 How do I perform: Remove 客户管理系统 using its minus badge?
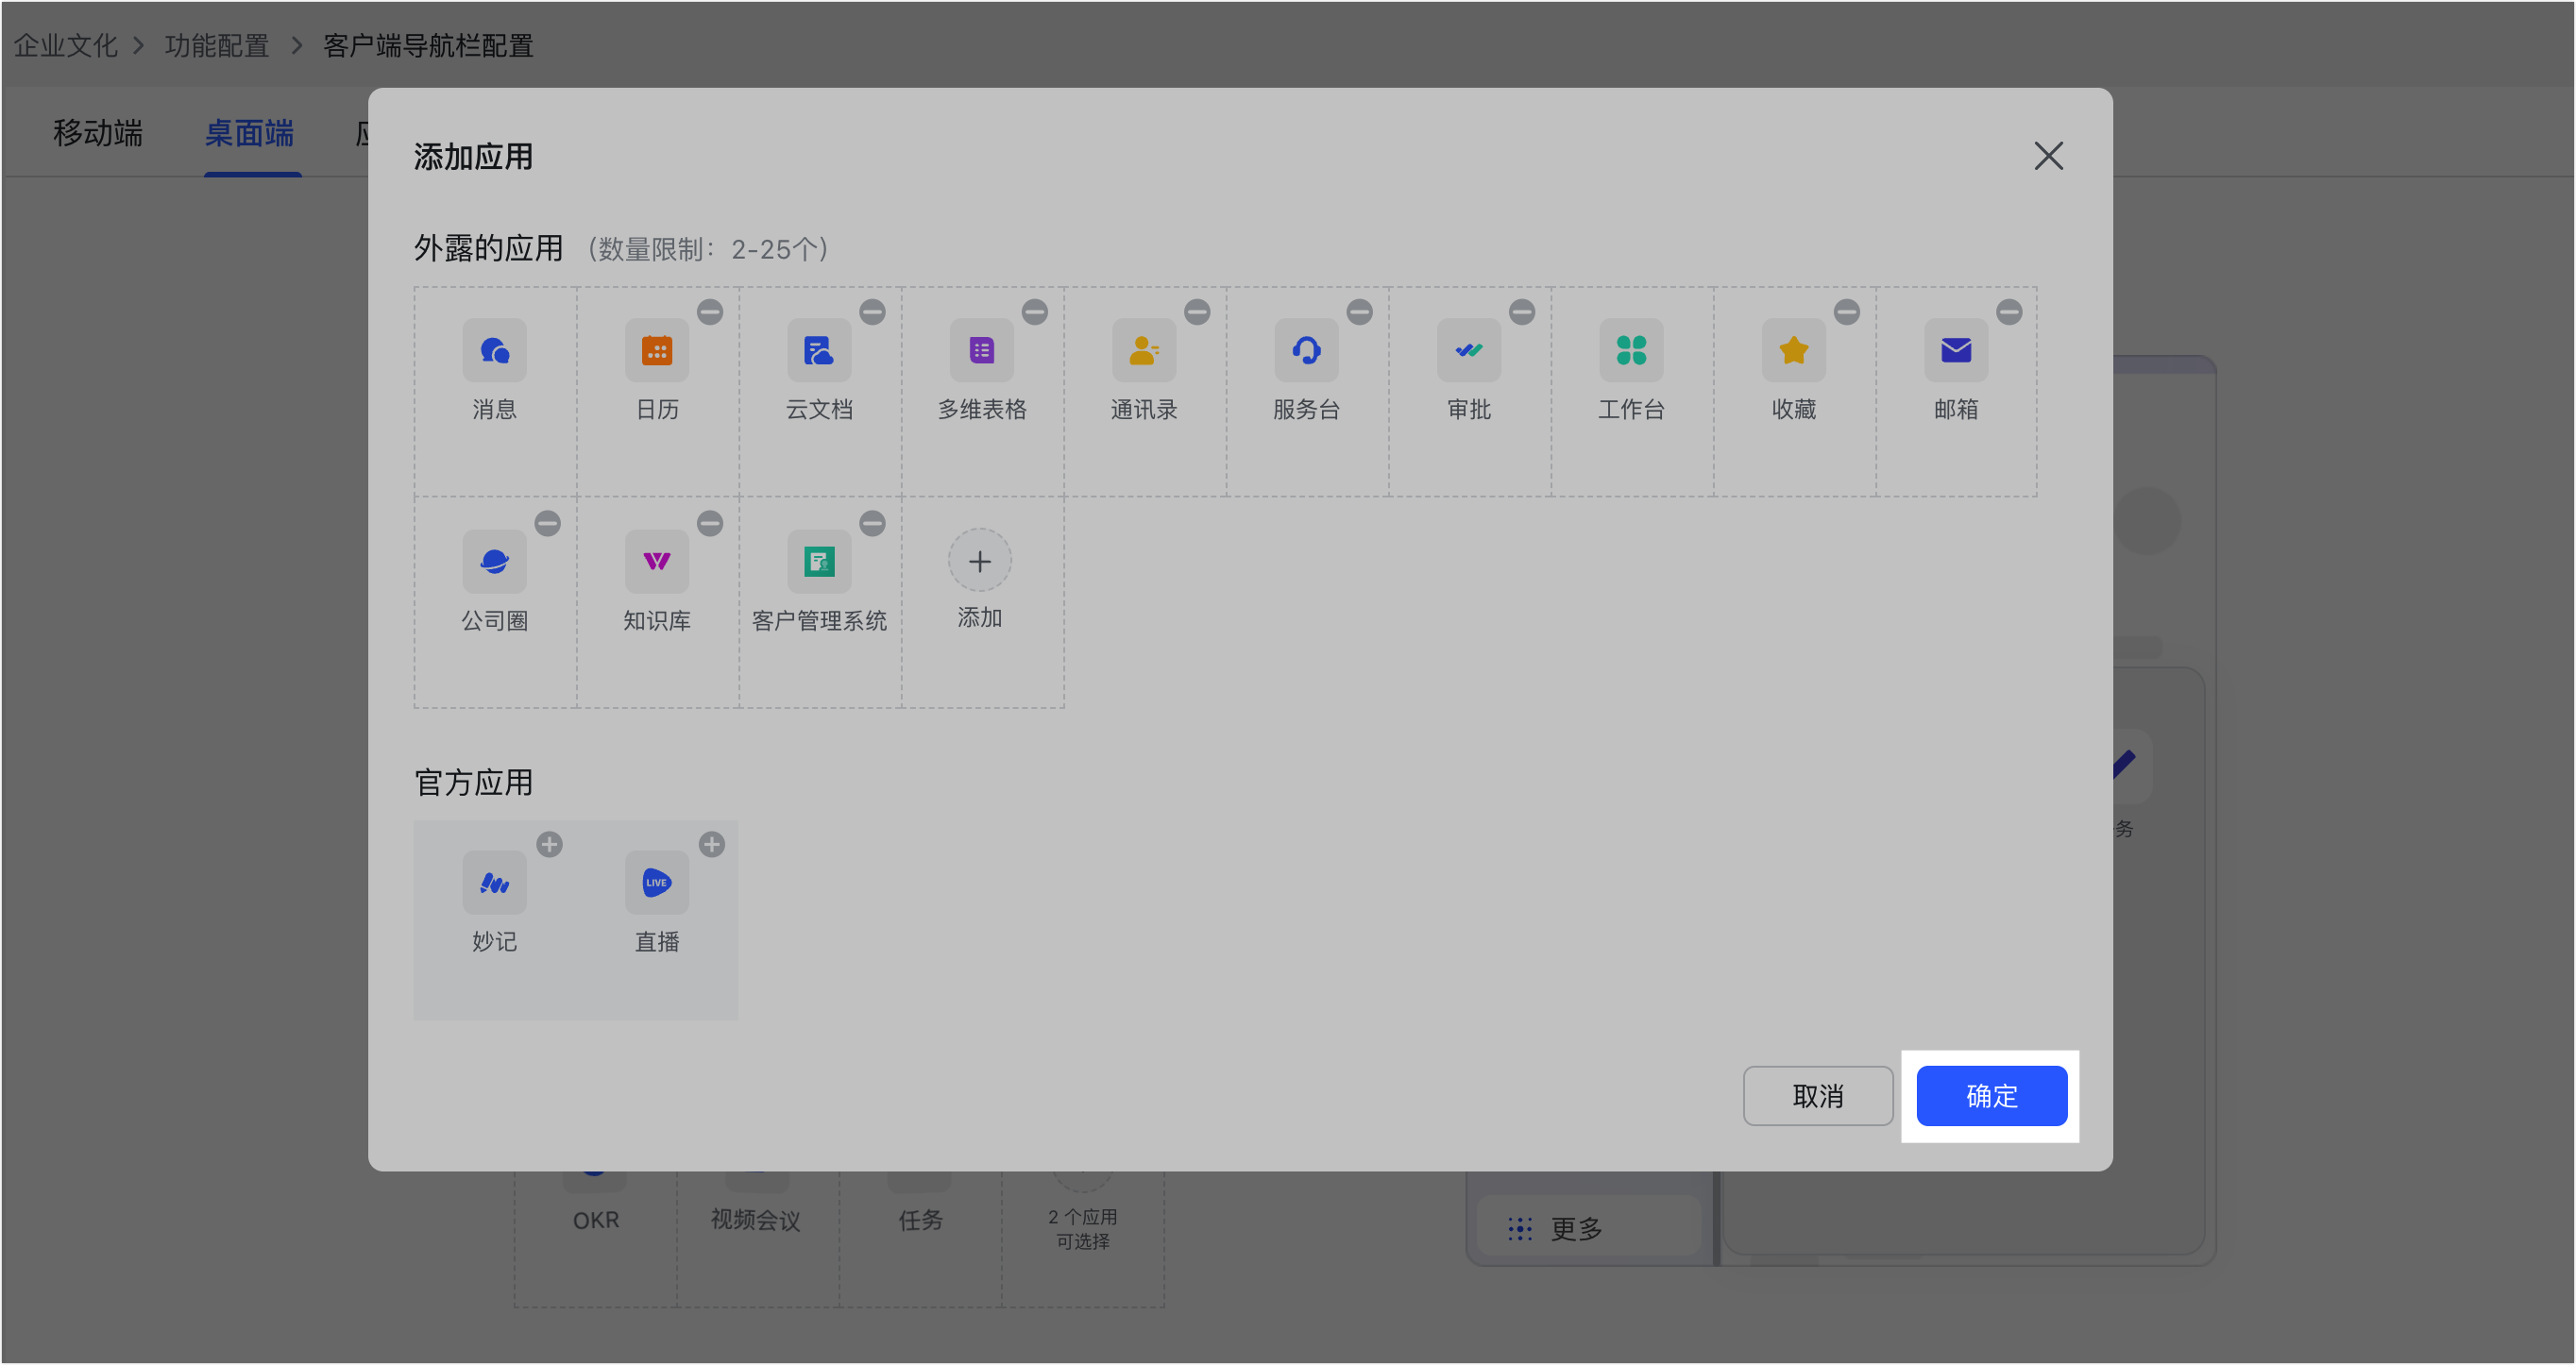[x=873, y=523]
